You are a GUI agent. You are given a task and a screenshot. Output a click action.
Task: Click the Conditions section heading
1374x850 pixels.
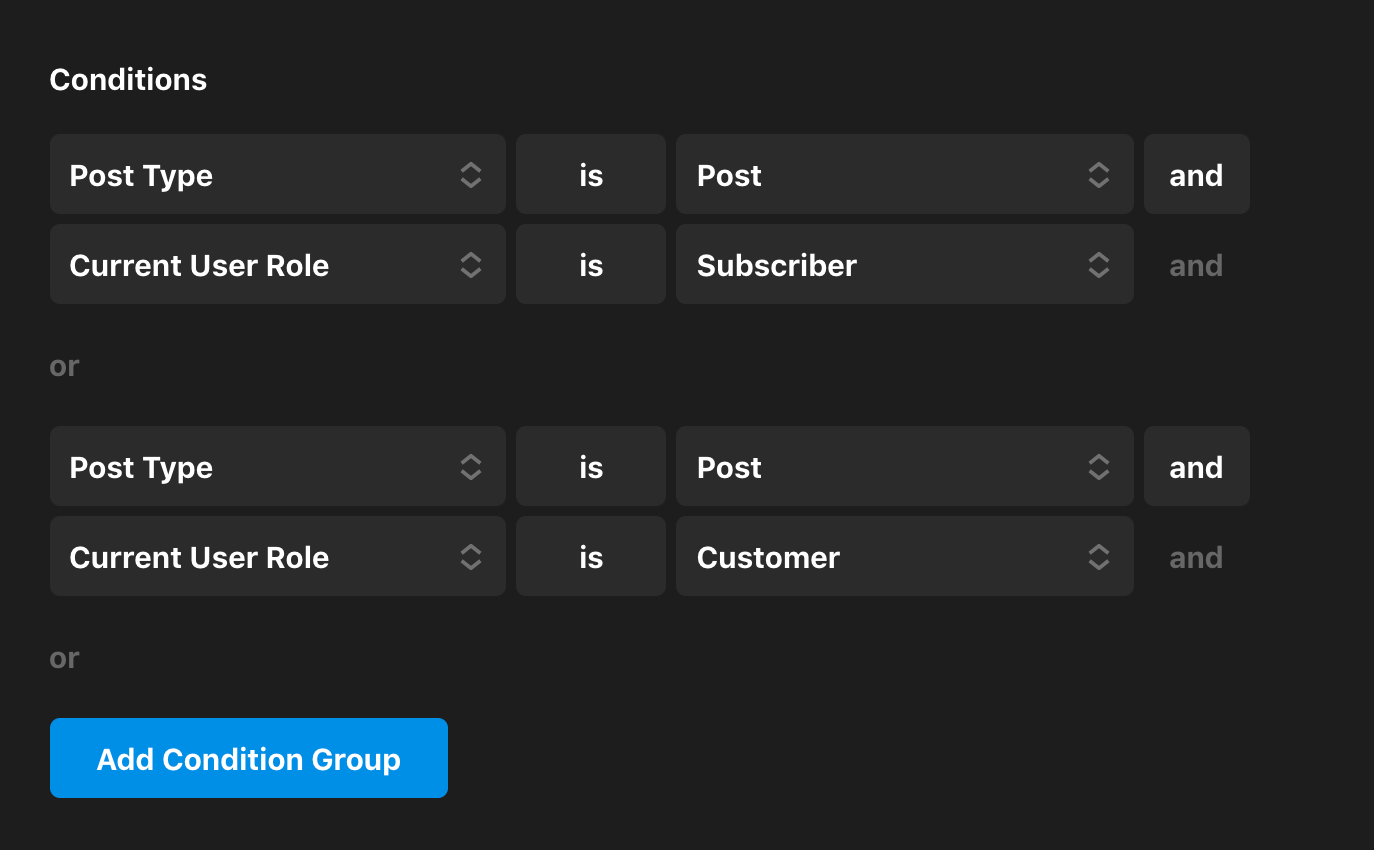point(128,80)
